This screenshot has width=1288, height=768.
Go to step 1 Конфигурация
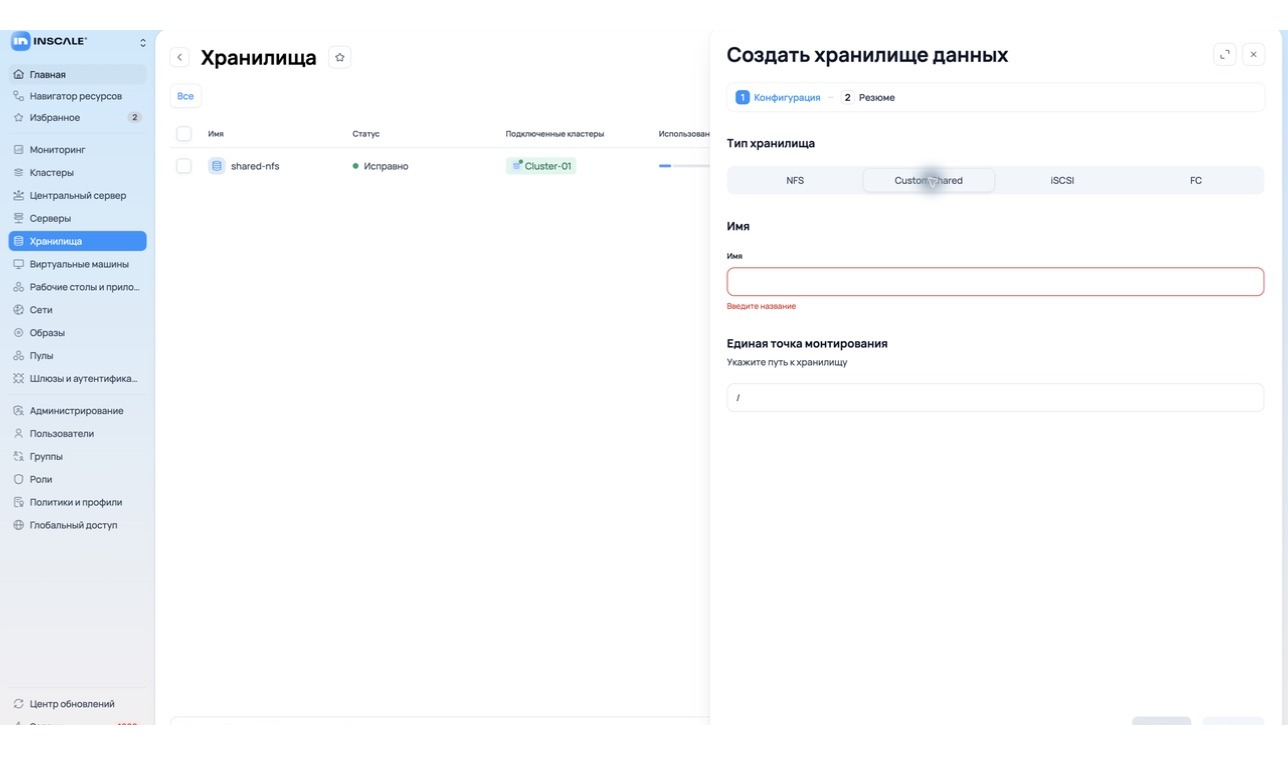tap(778, 97)
